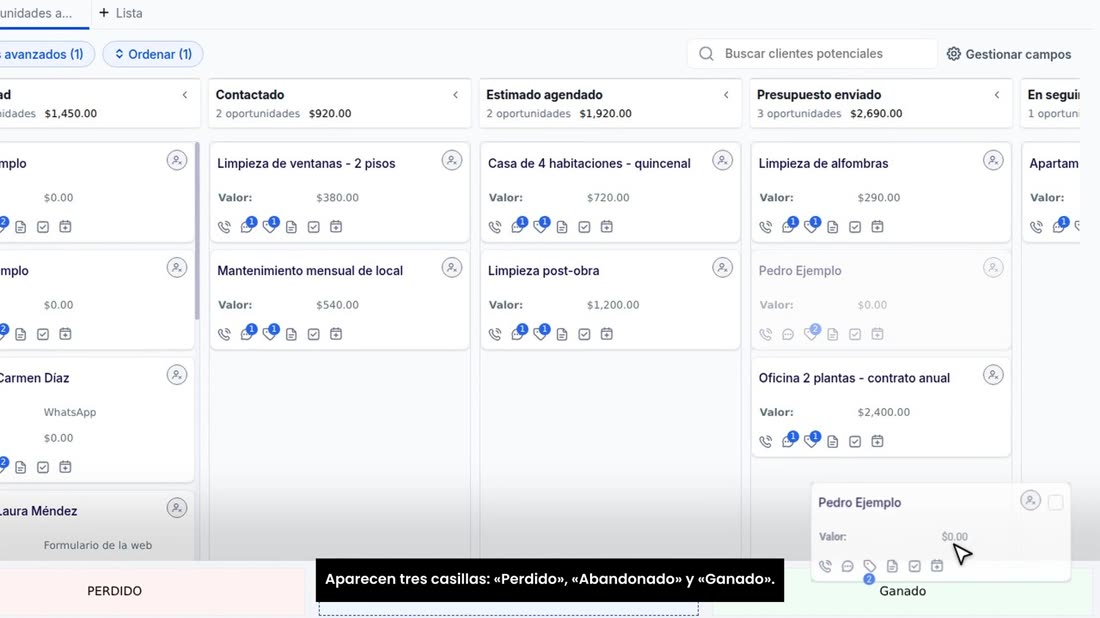Collapse the $1,450.00 column
This screenshot has width=1100, height=618.
[185, 95]
